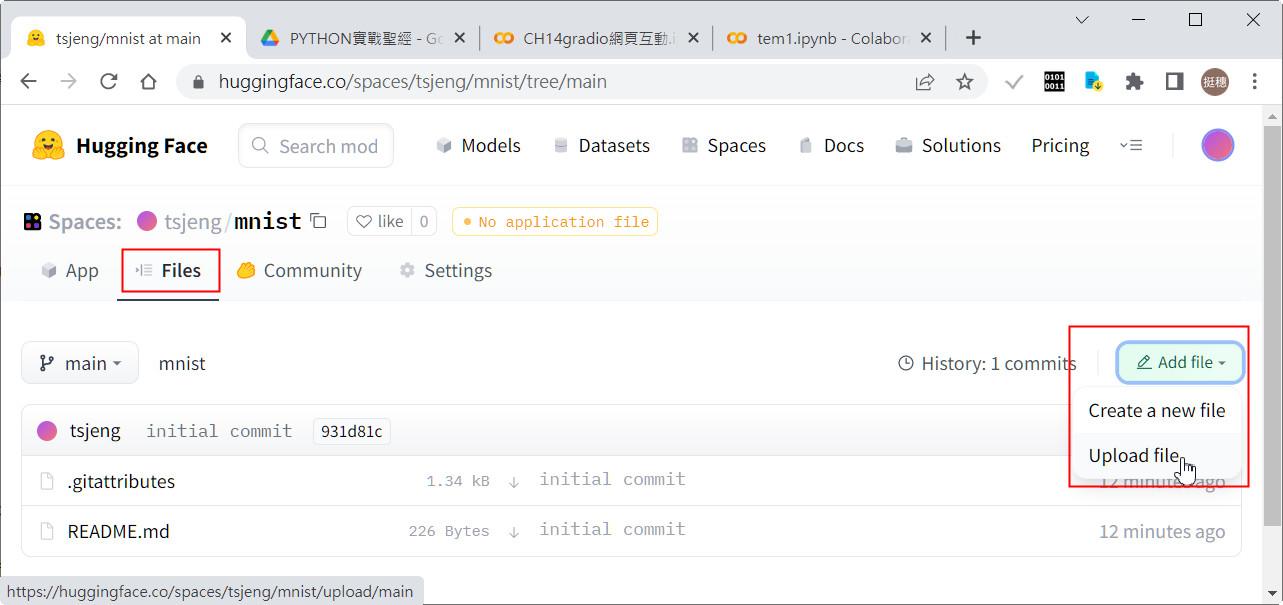Close the tem1.ipynb Colab tab
This screenshot has width=1283, height=605.
(x=925, y=38)
